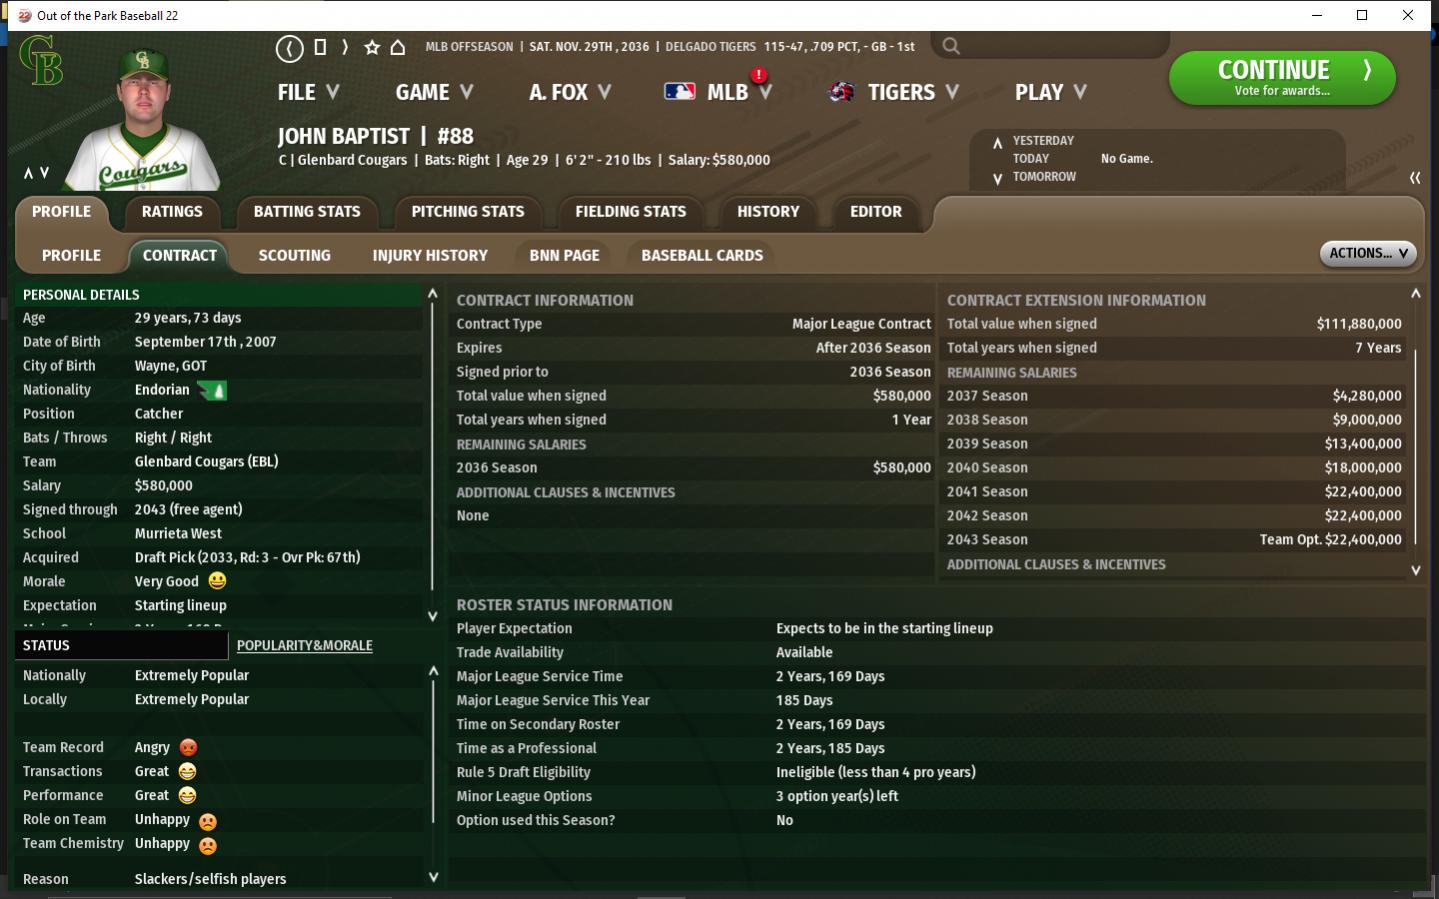This screenshot has width=1439, height=899.
Task: Switch to the POPULARITY&MORALE tab
Action: 304,646
